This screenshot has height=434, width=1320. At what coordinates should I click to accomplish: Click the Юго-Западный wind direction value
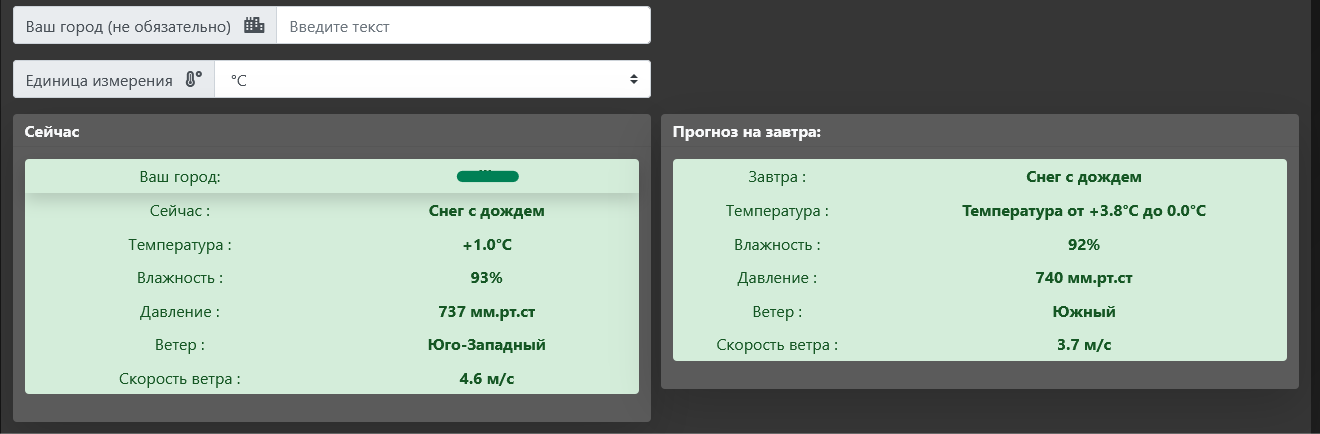488,345
